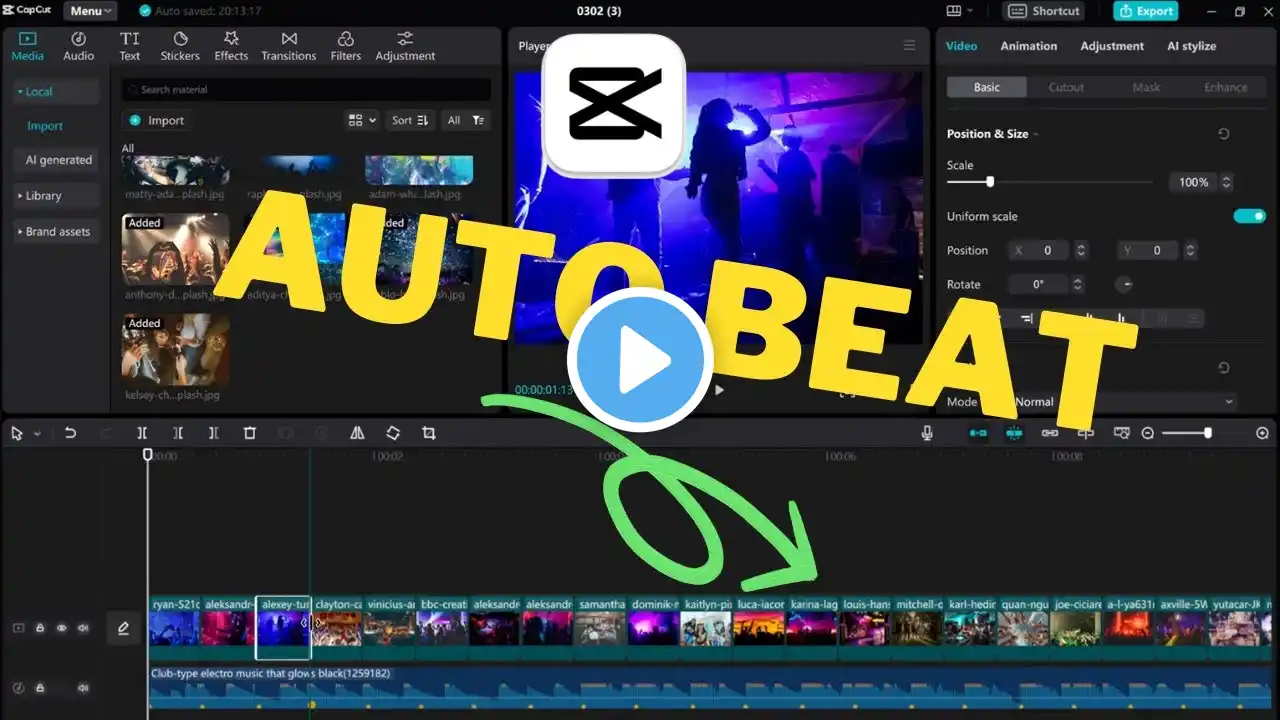Rotate the selected clip with toolbar icon
1280x720 pixels.
pyautogui.click(x=393, y=433)
